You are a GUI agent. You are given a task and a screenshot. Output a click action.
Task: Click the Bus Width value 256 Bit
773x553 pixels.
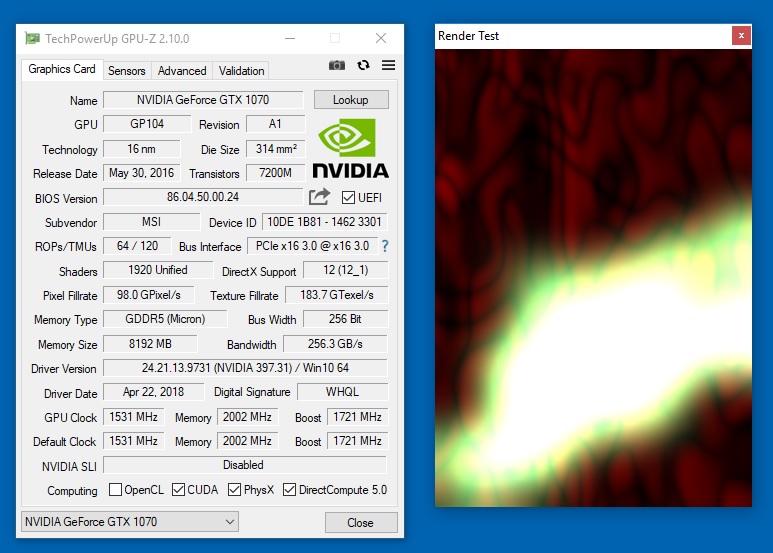tap(346, 319)
